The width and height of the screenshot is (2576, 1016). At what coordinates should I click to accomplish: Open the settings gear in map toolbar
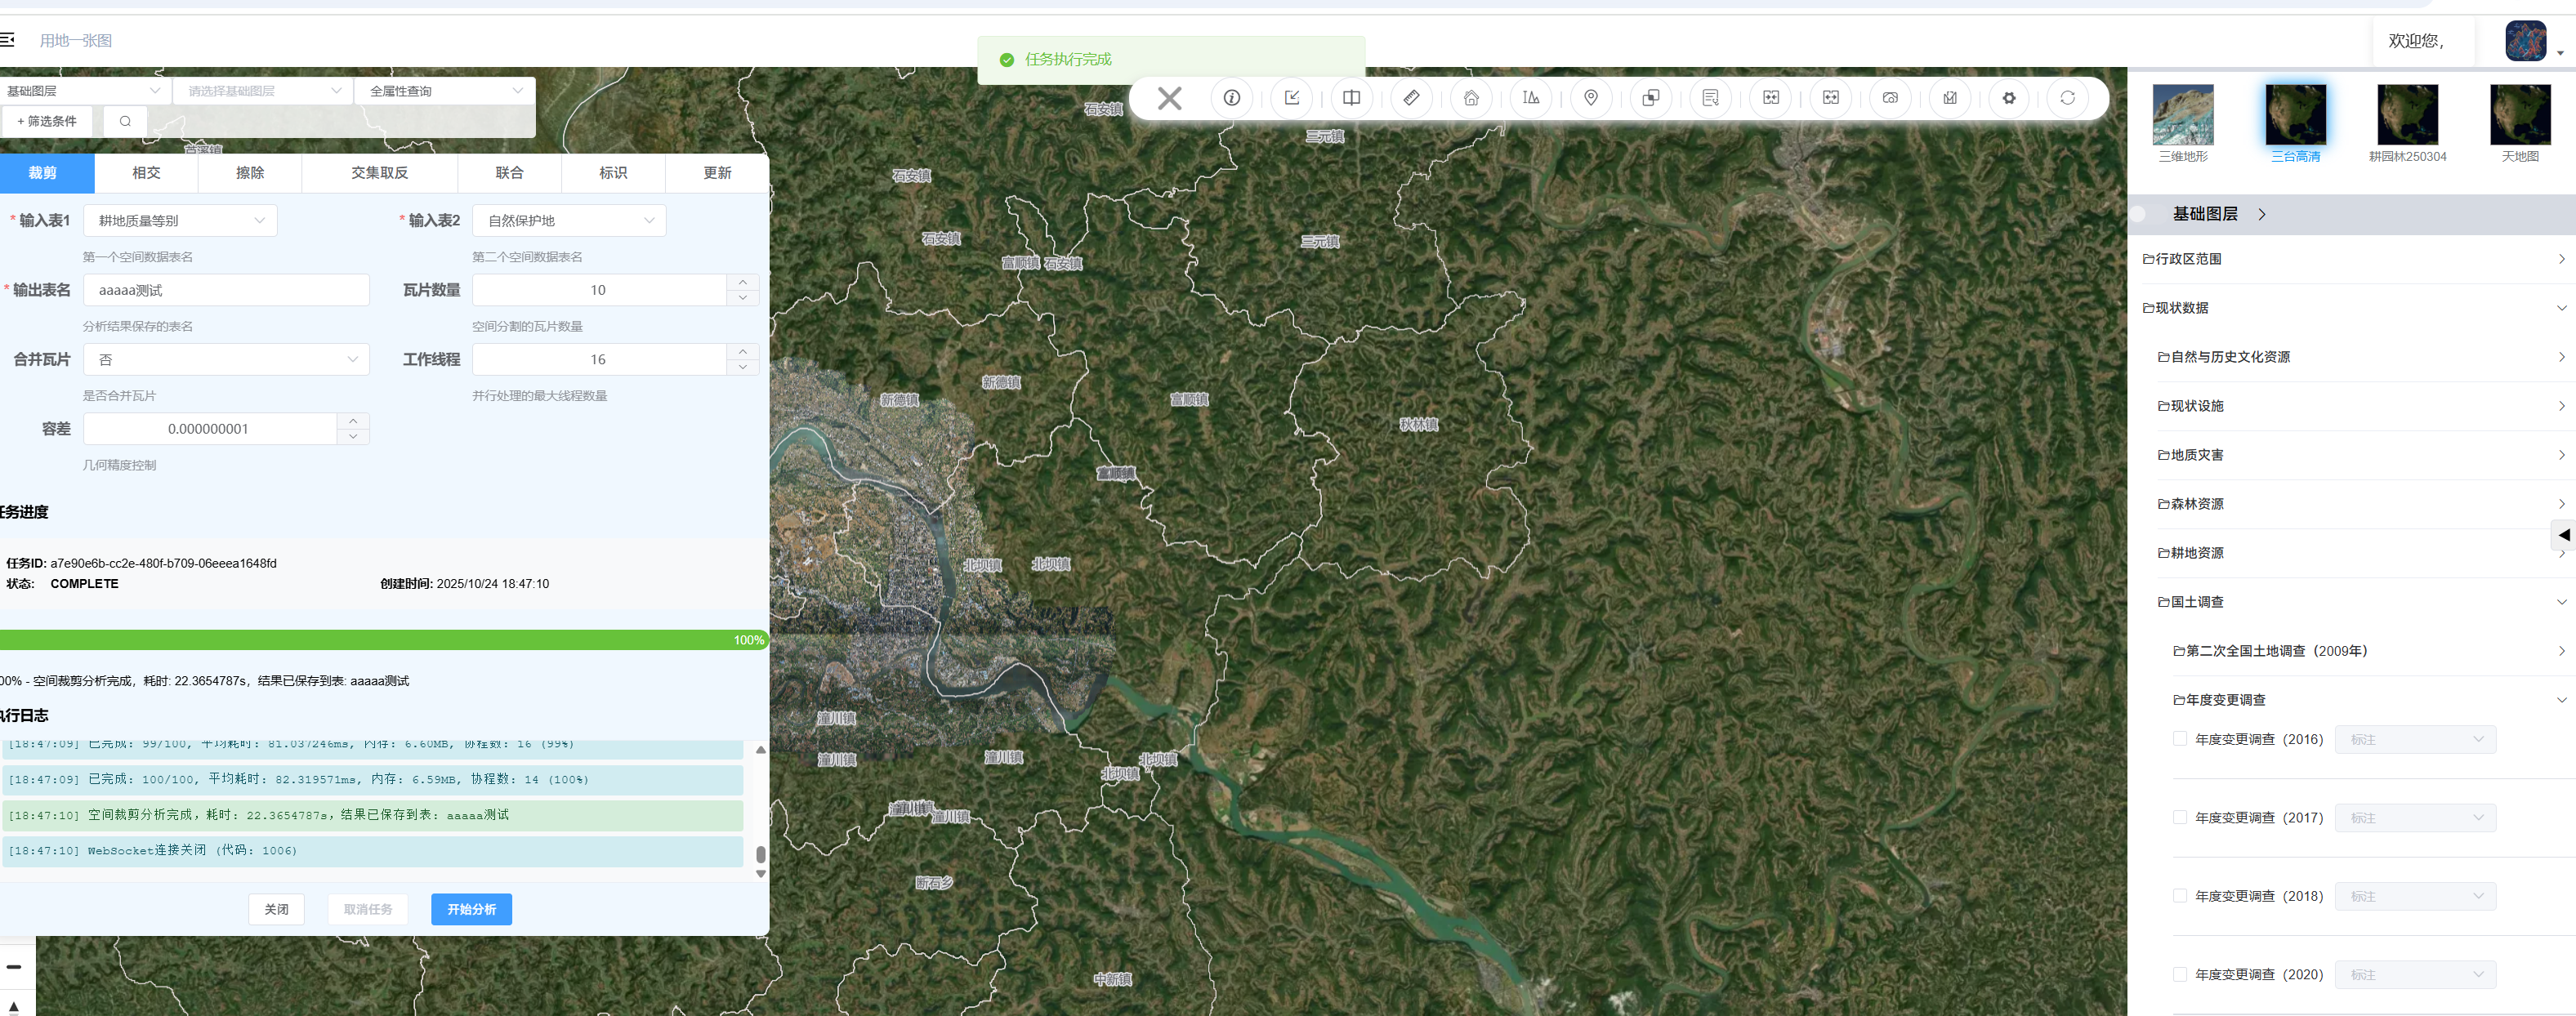tap(2008, 98)
